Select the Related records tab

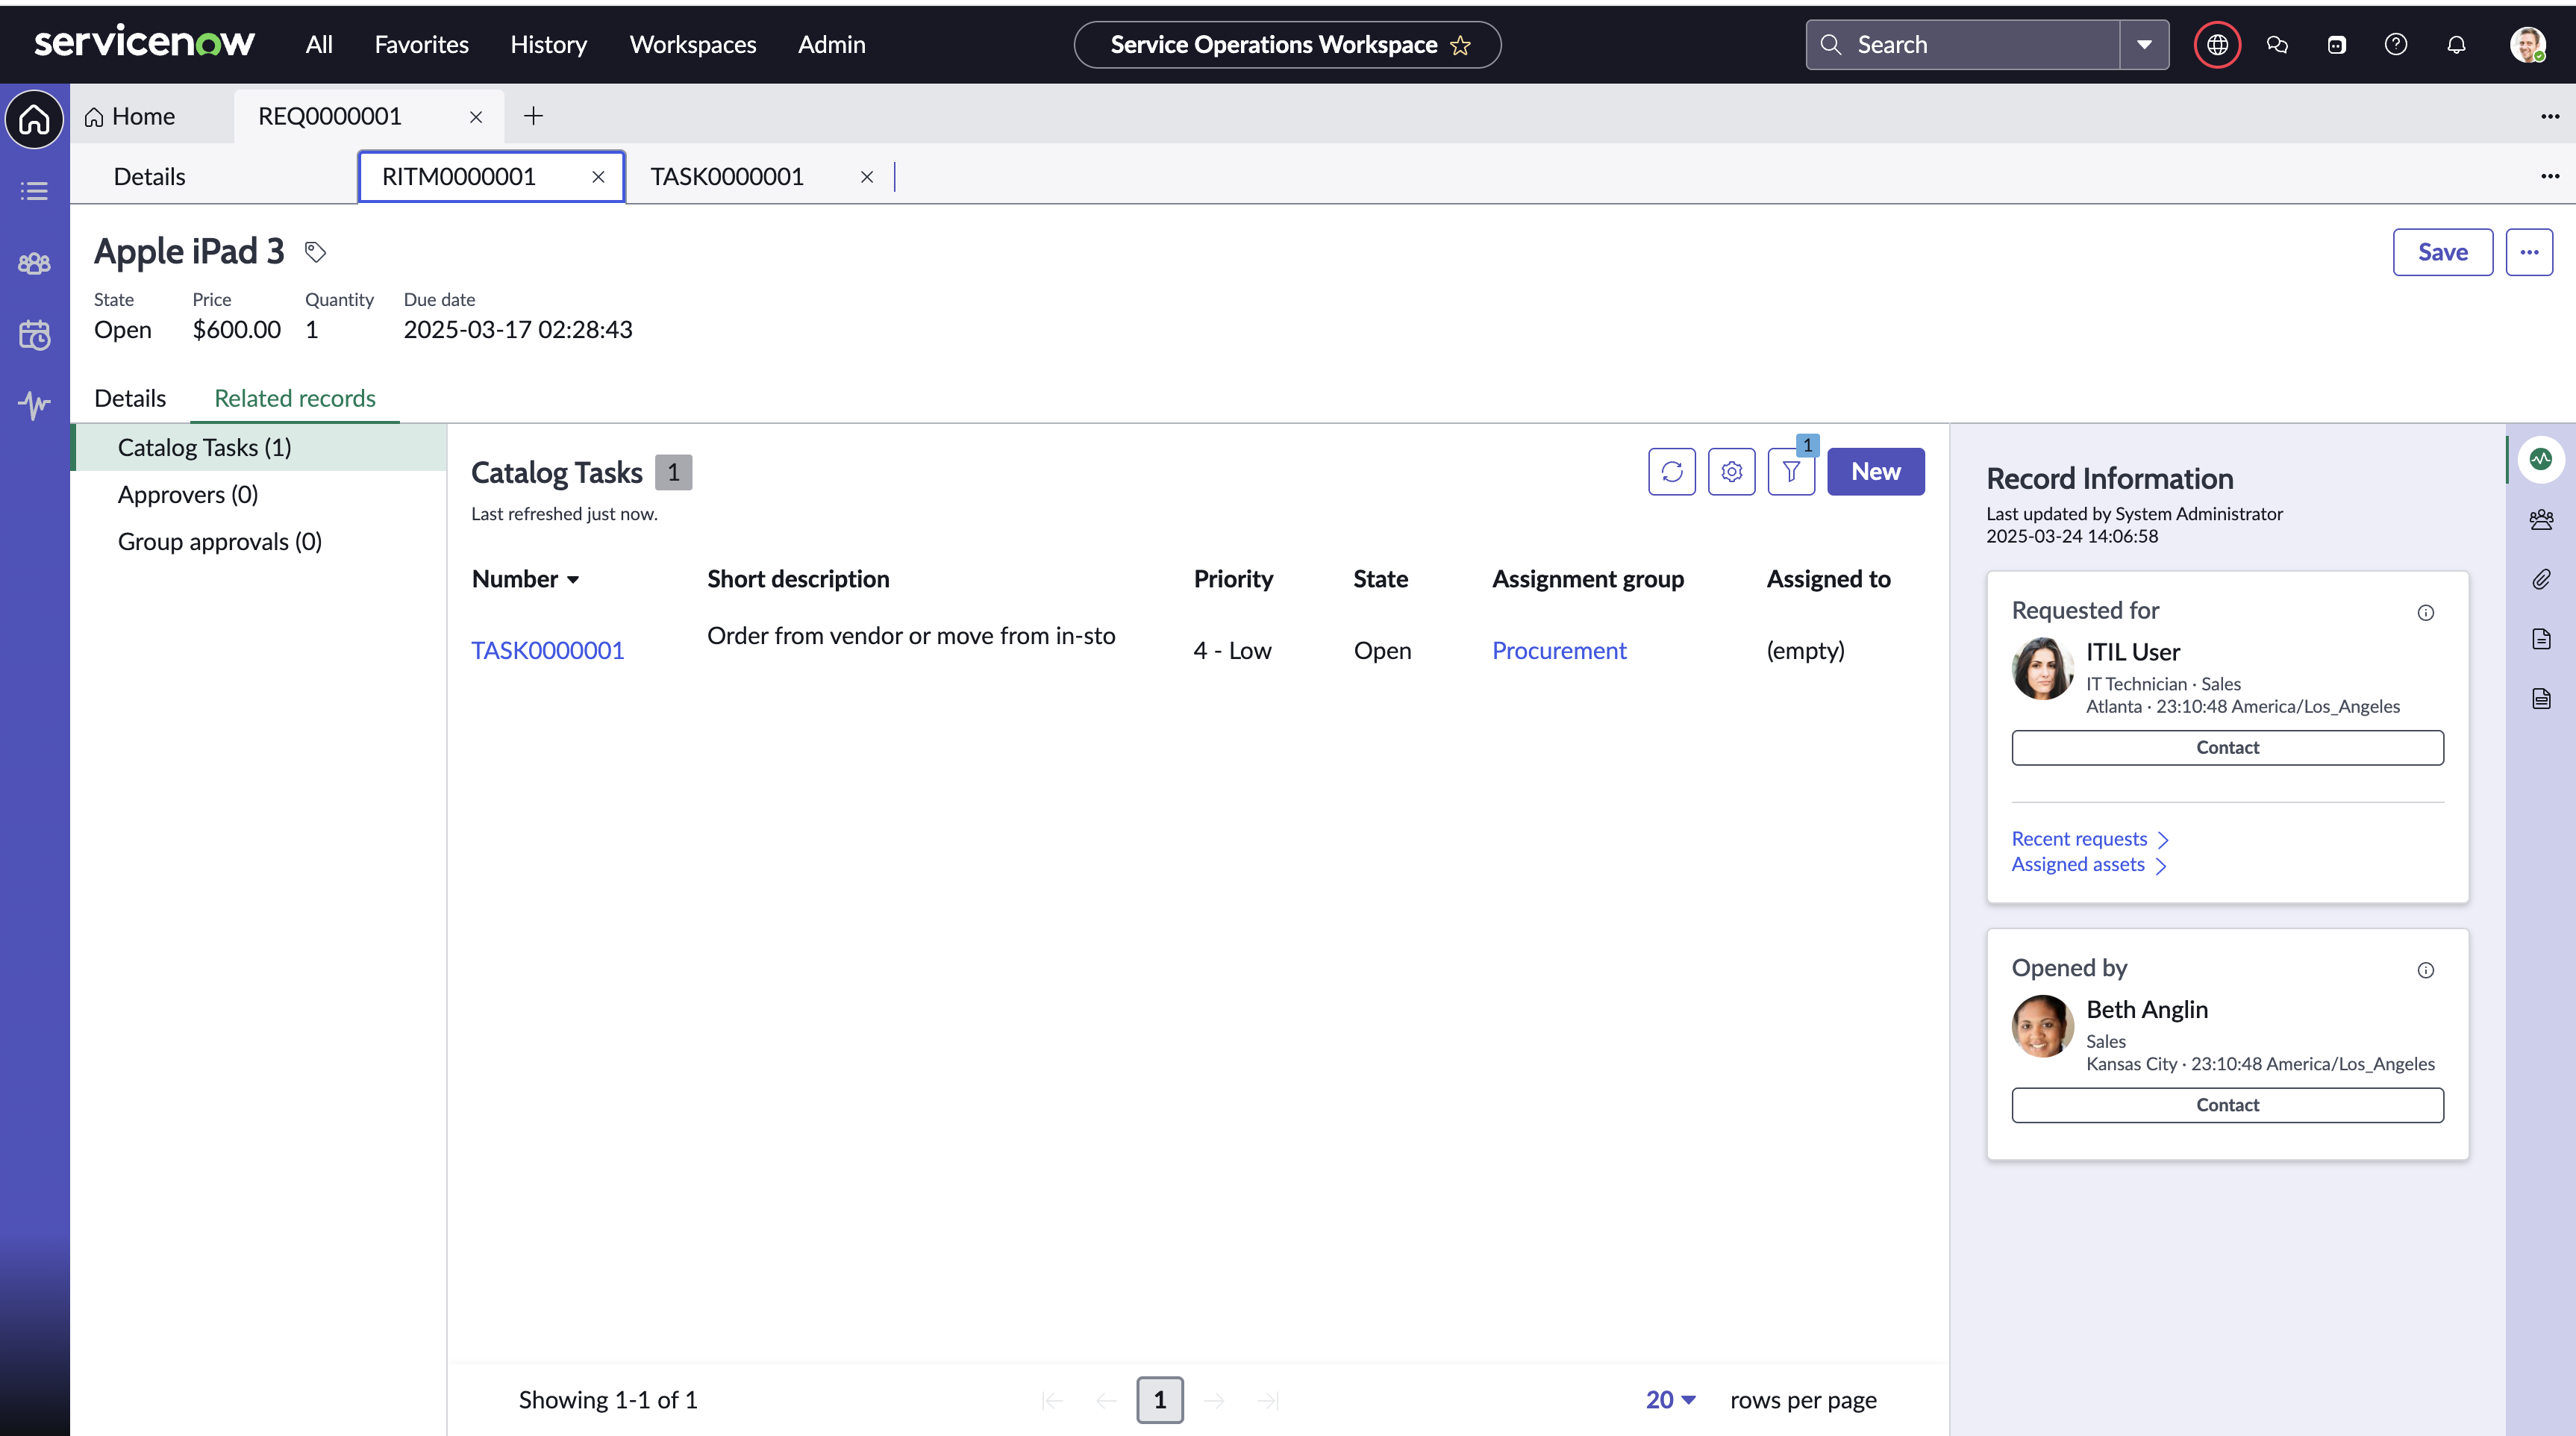295,399
